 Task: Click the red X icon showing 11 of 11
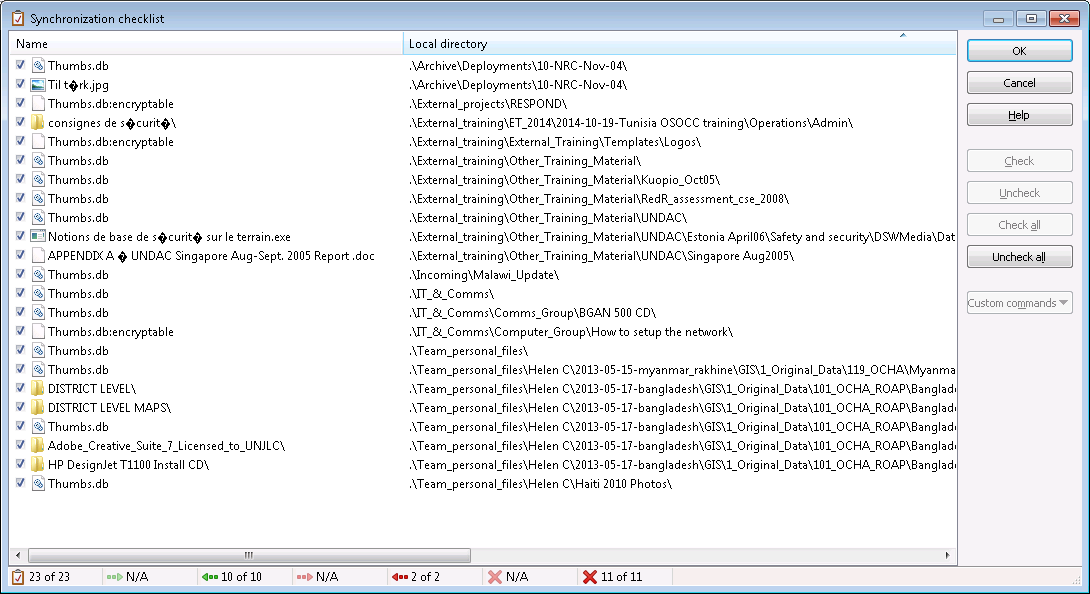coord(589,576)
